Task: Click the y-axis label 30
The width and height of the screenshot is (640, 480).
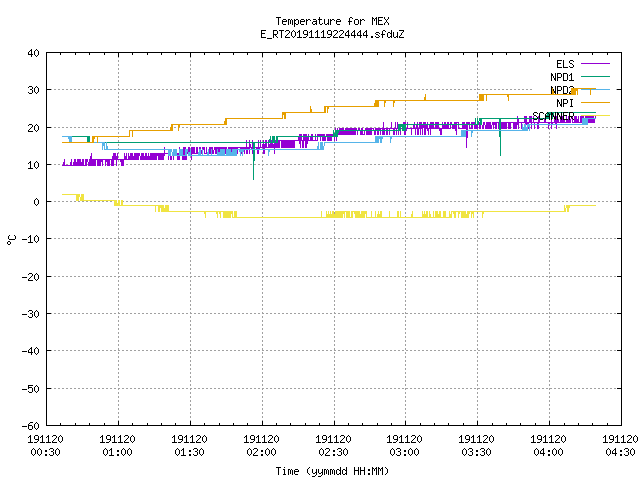Action: click(33, 90)
